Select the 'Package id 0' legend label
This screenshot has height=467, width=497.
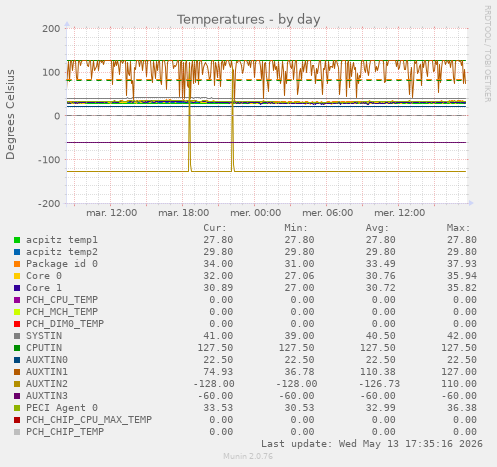62,264
